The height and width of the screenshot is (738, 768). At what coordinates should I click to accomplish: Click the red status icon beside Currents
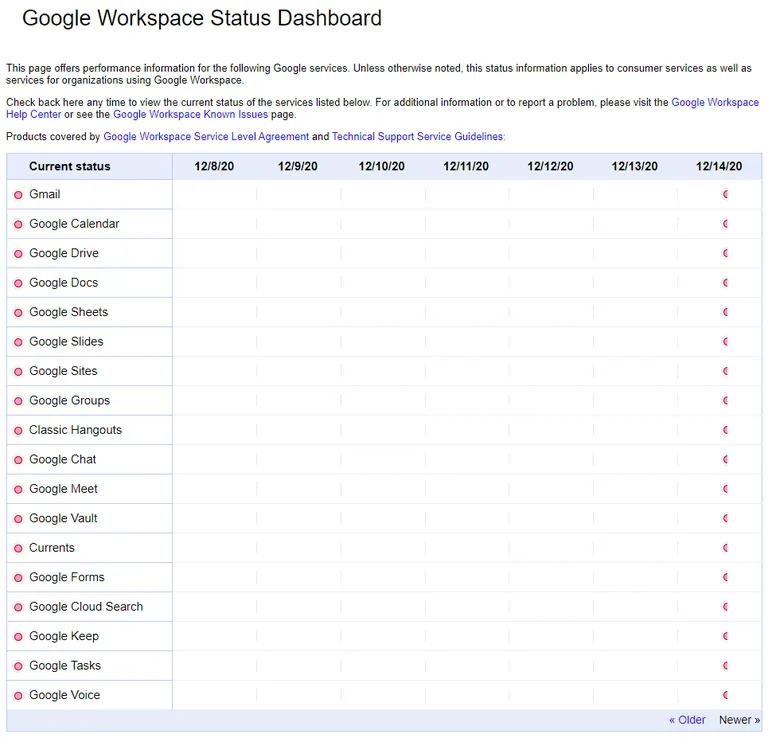(x=18, y=548)
